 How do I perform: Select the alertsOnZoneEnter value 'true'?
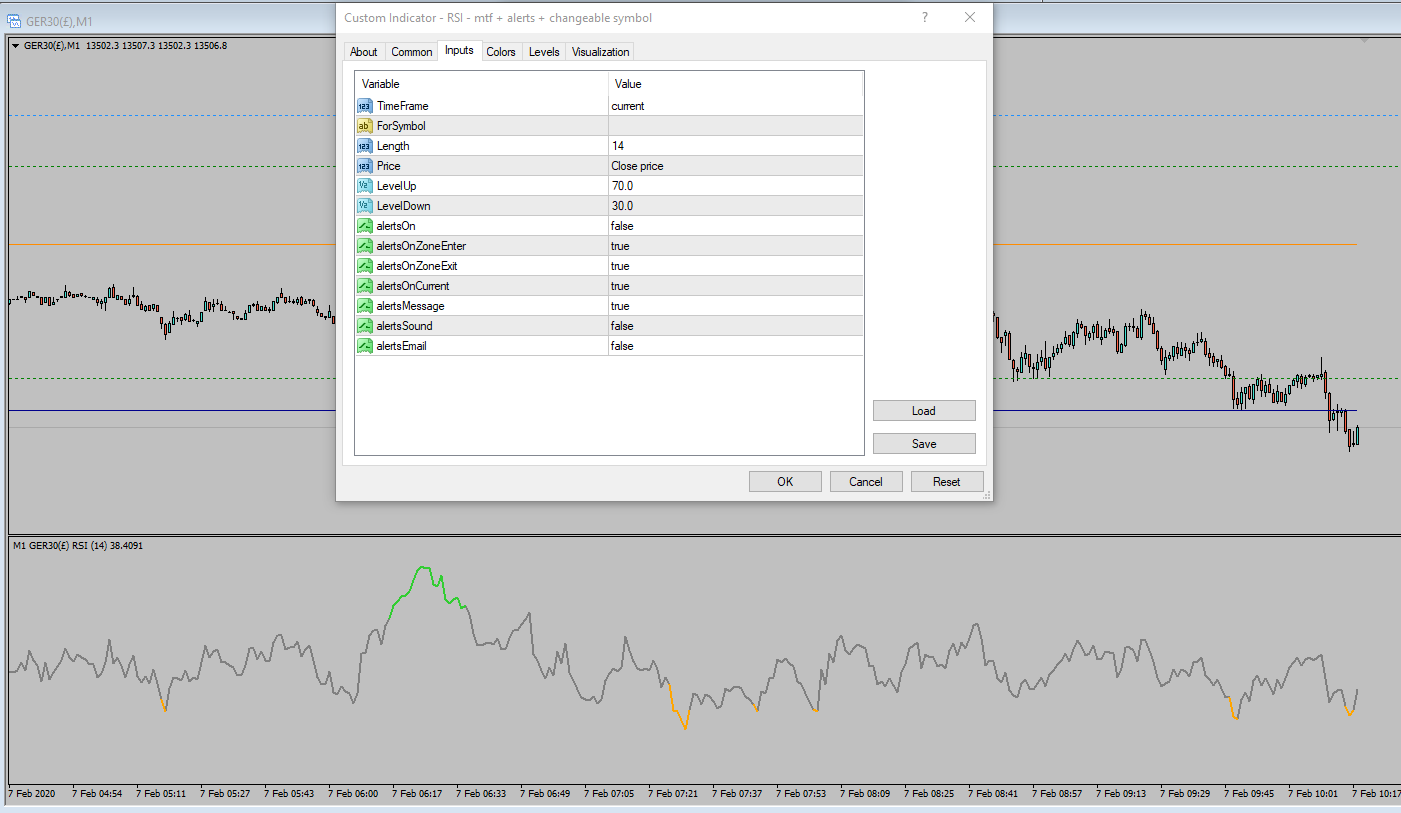620,246
